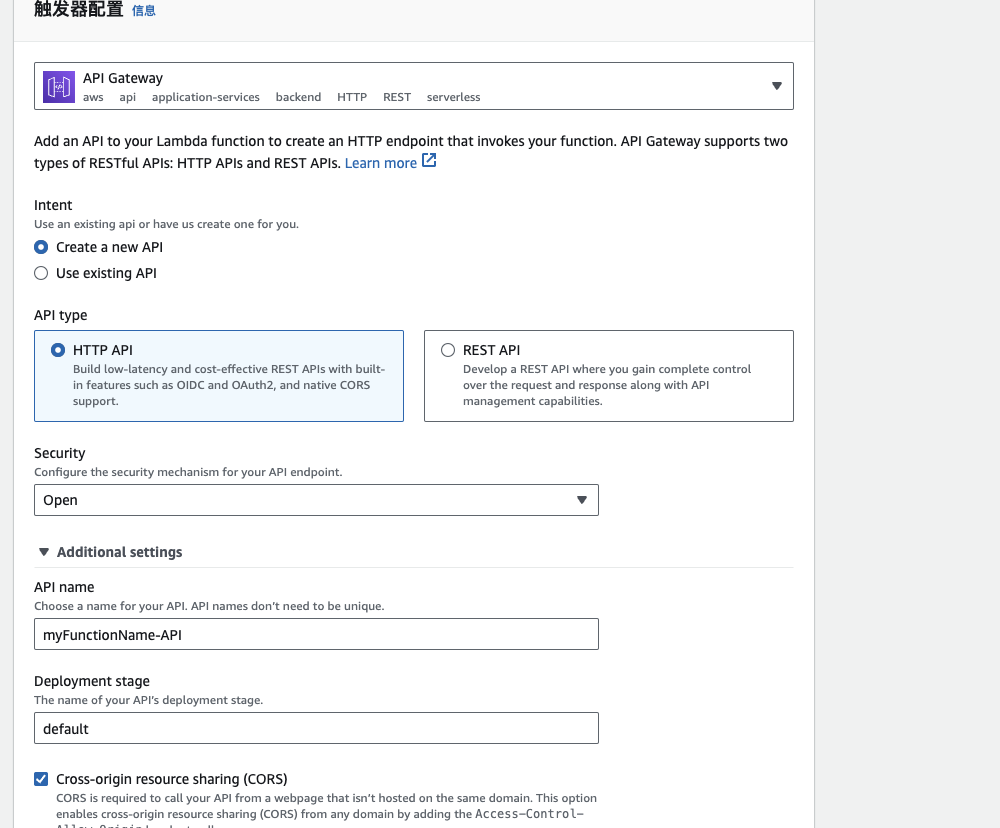Open the API Gateway trigger dropdown arrow
Screen dimensions: 1000x828
click(776, 86)
